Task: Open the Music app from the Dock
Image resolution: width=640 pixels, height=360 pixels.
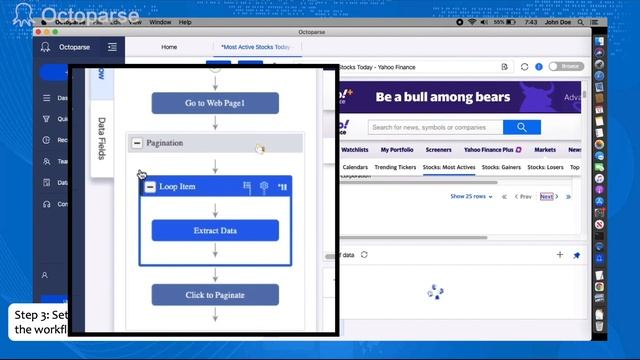Action: 599,178
